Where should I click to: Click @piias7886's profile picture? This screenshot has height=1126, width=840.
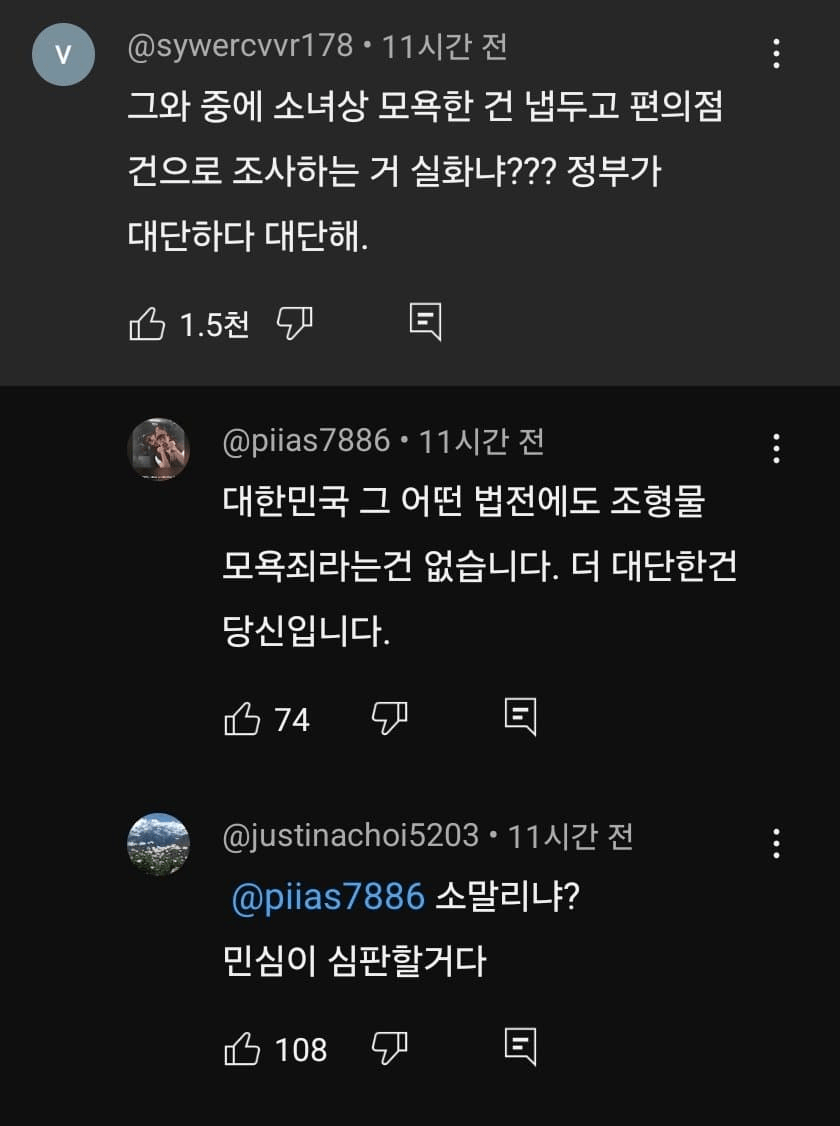[159, 449]
